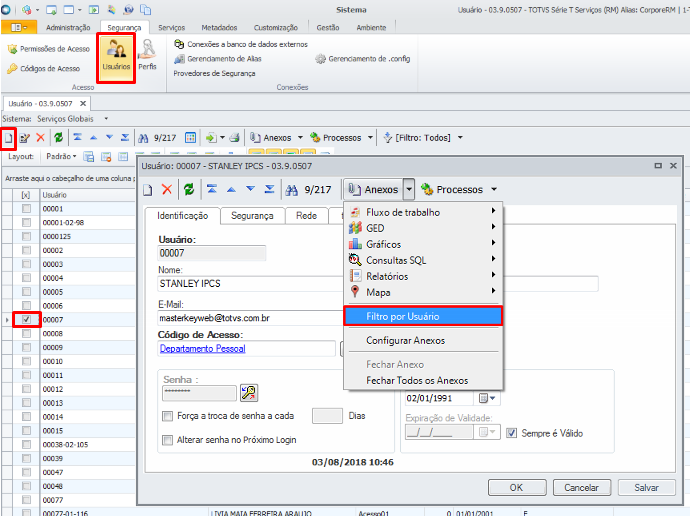
Task: Click the key icon beside the Senha field
Action: [x=250, y=393]
